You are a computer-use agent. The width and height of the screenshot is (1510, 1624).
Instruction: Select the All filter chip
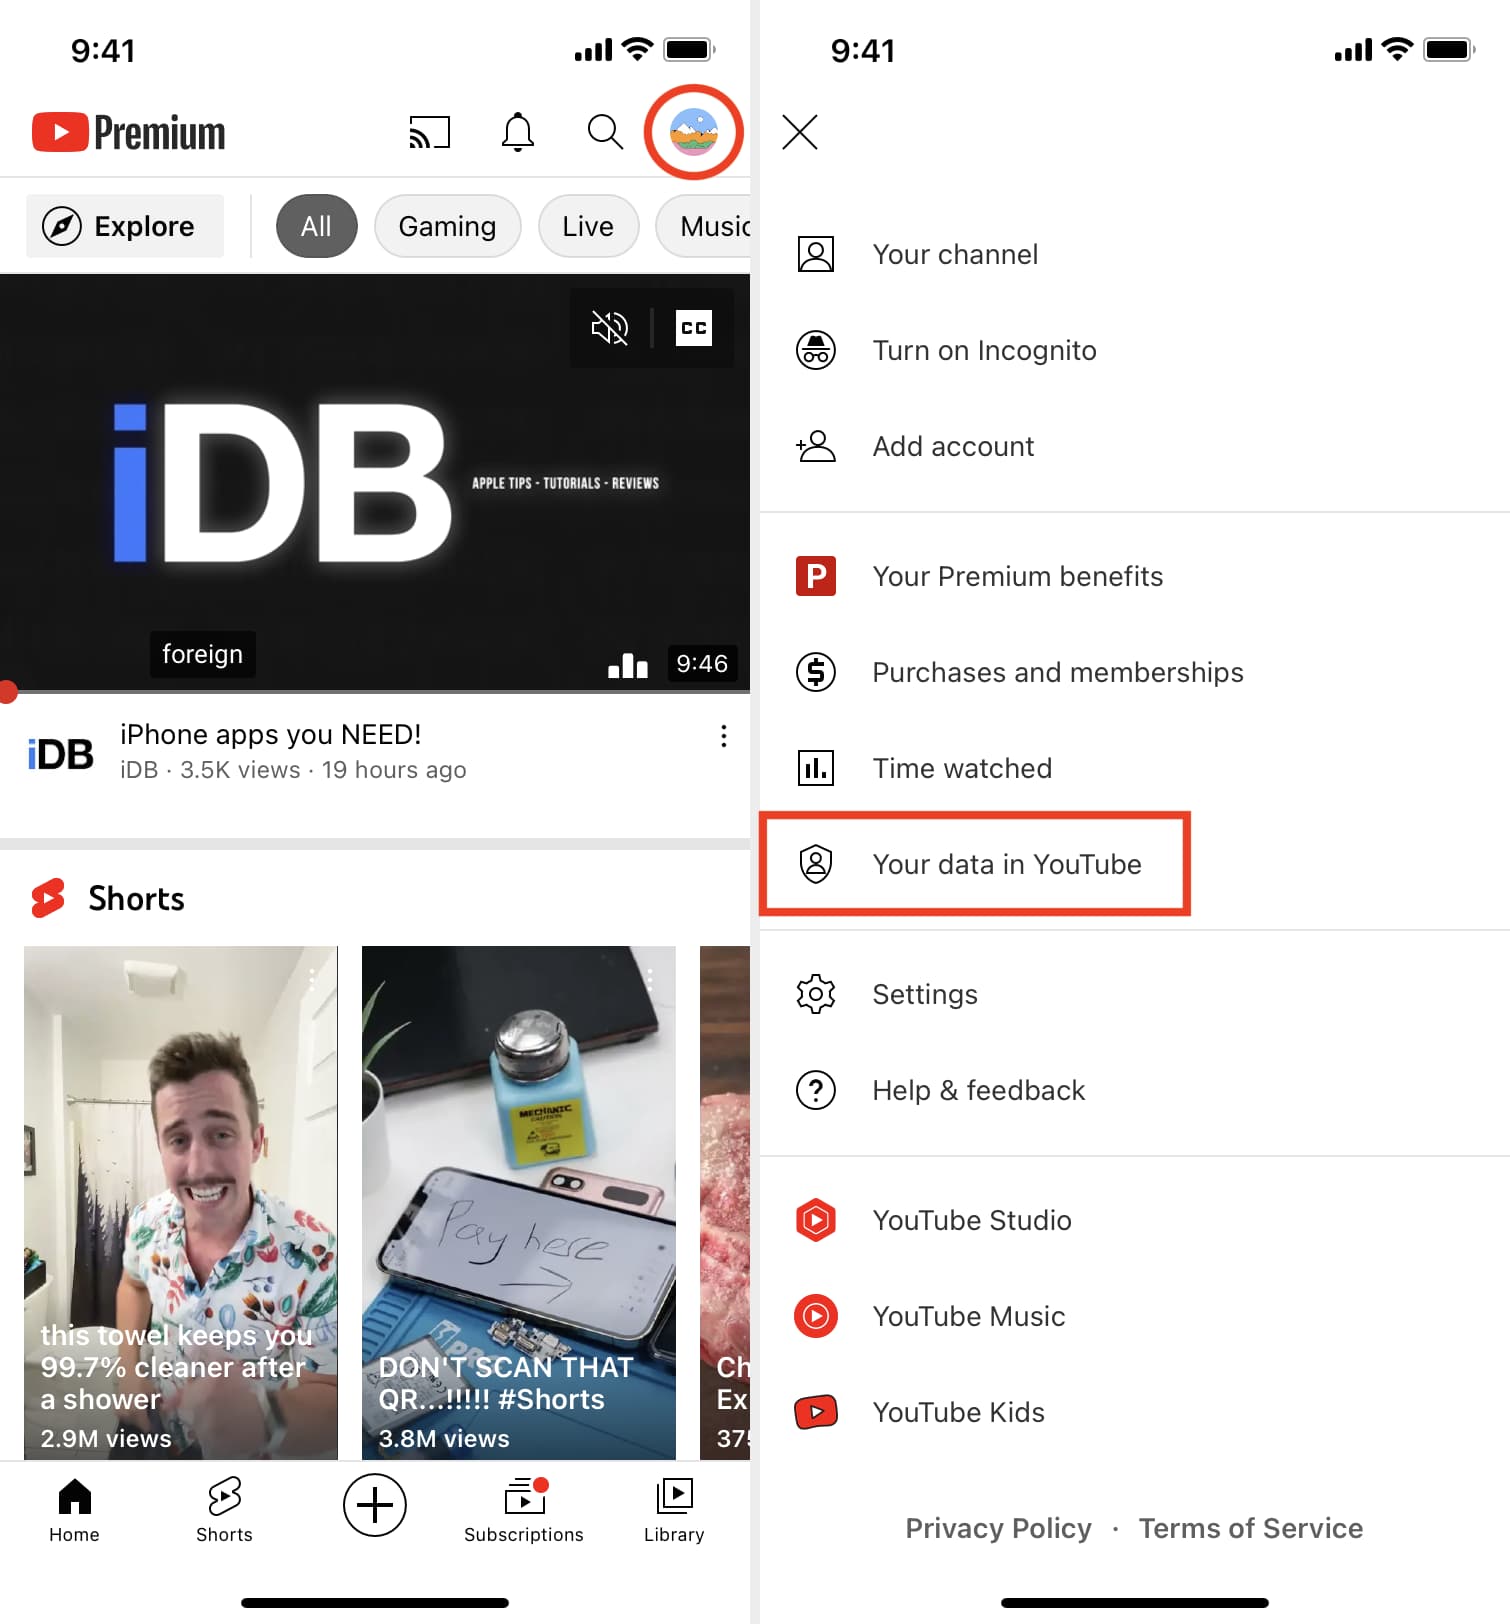point(316,226)
